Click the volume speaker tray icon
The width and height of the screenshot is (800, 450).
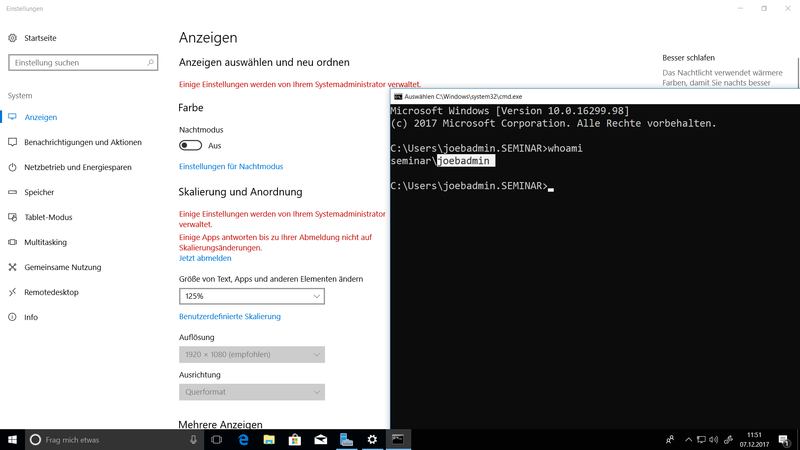(x=713, y=439)
